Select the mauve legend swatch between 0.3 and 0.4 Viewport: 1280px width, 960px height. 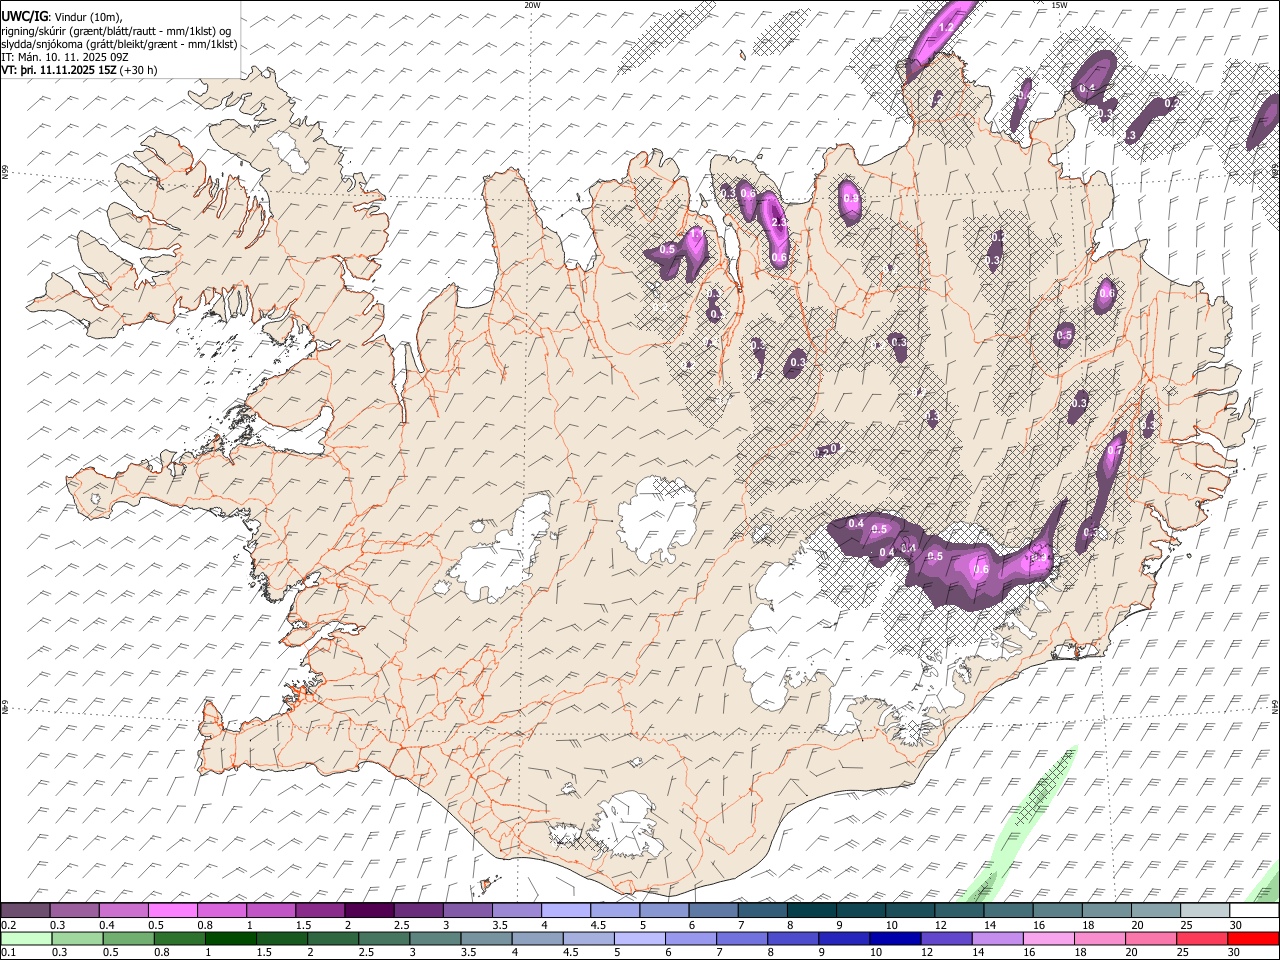pyautogui.click(x=75, y=911)
